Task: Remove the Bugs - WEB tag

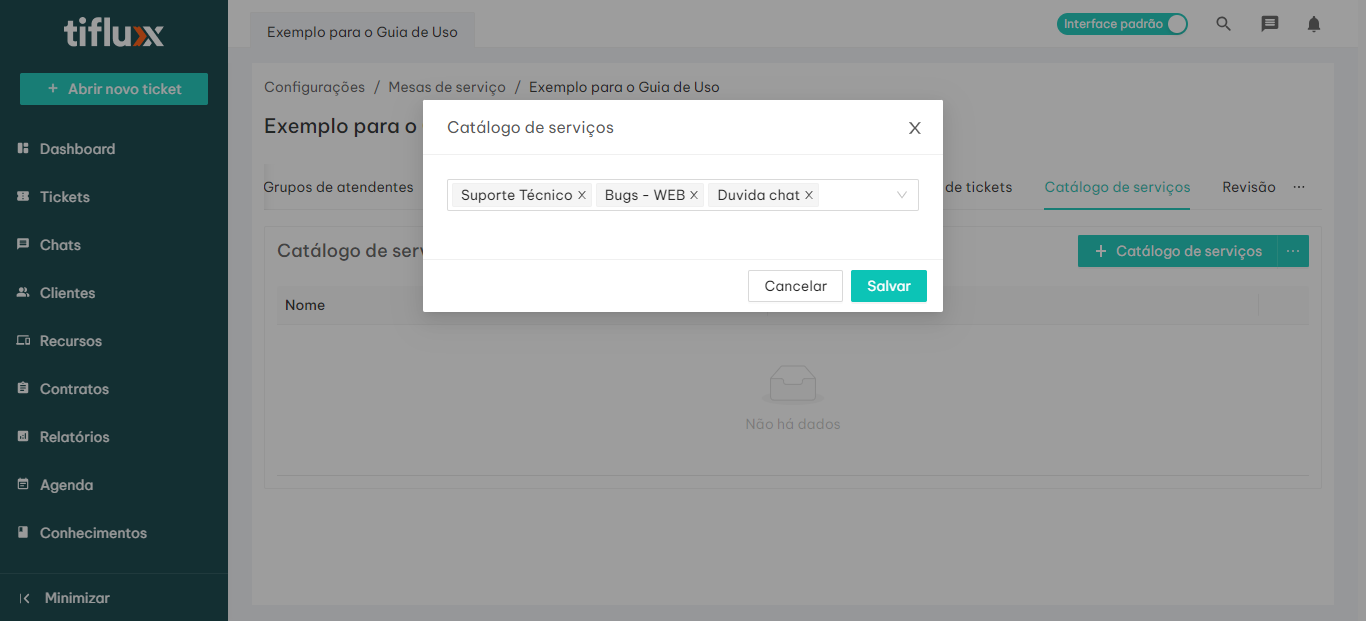Action: click(x=694, y=195)
